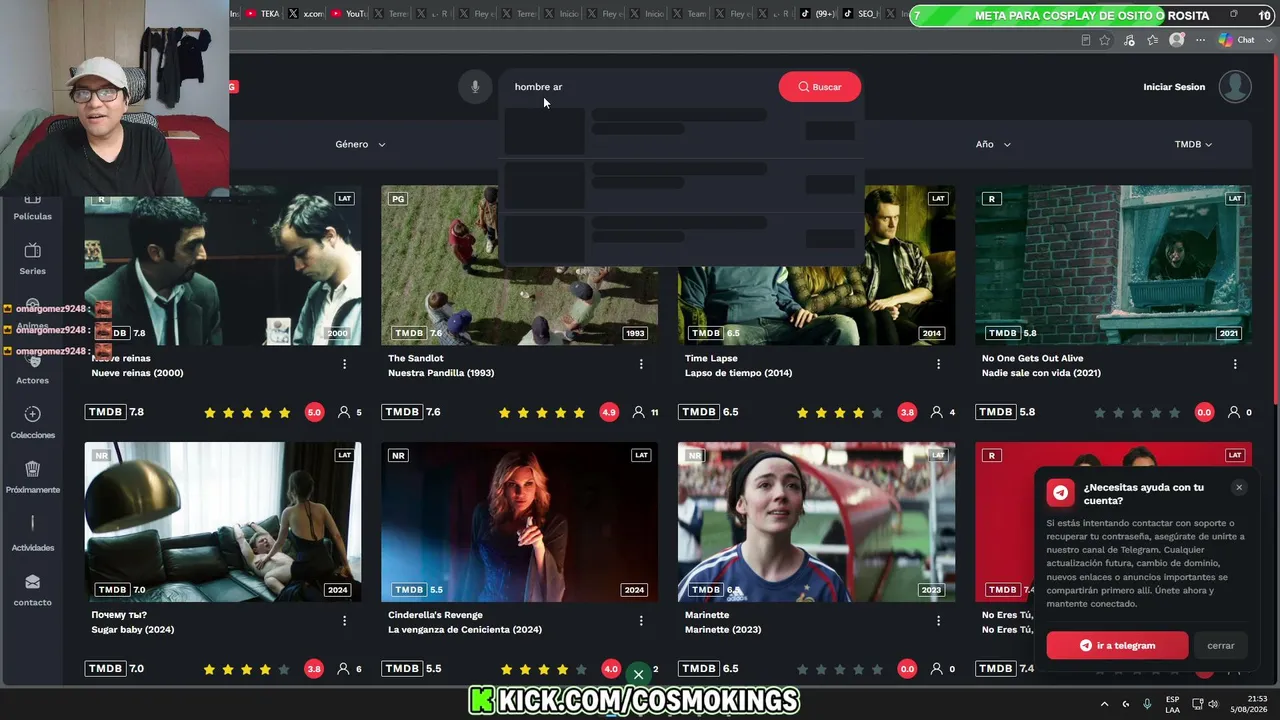Click the cerrar button in popup
1280x720 pixels.
pos(1220,645)
